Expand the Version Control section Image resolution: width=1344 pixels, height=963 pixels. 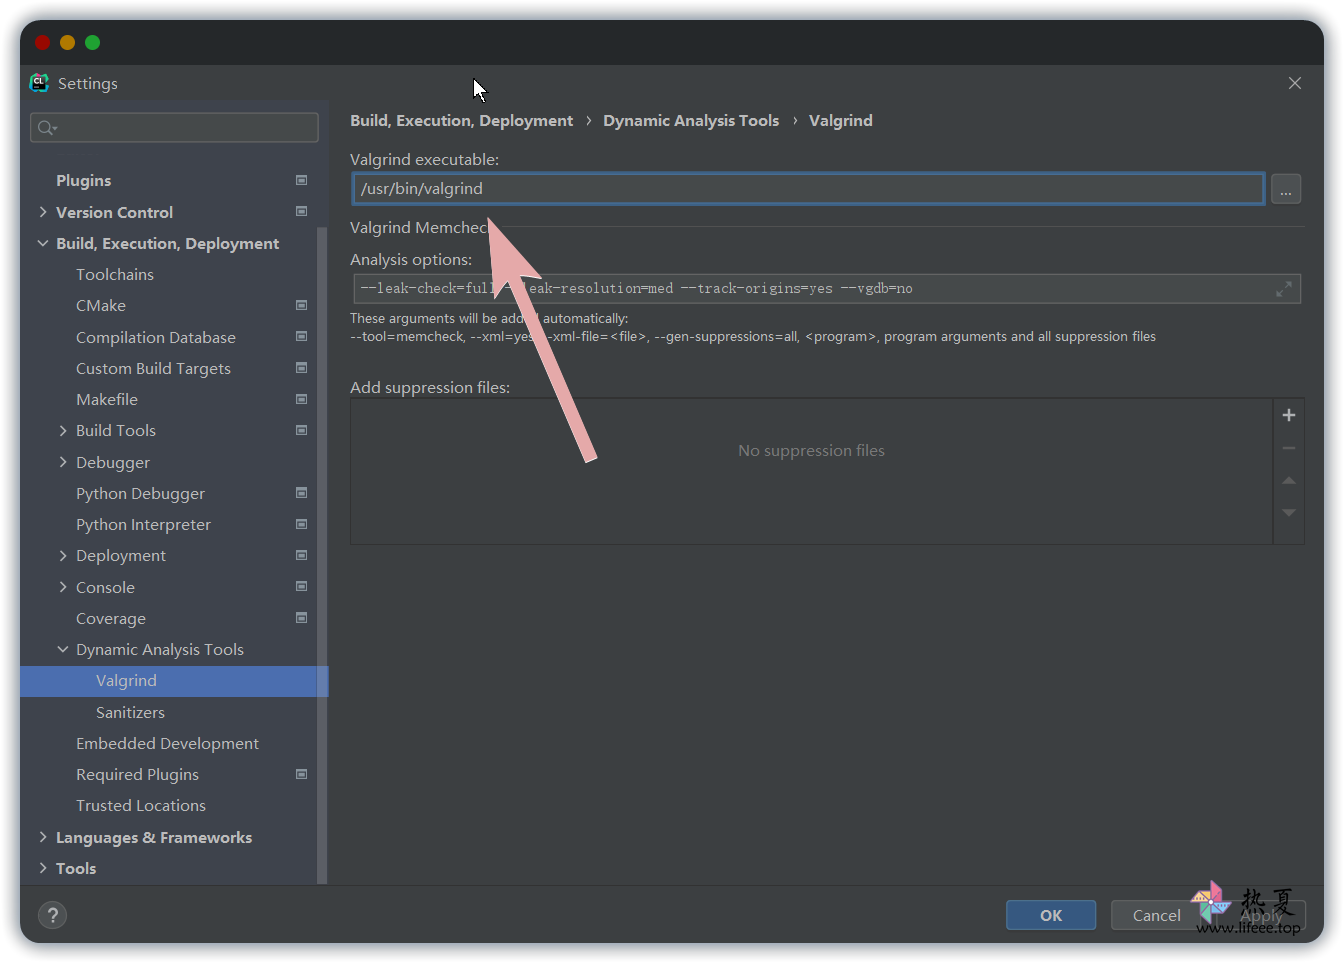click(43, 212)
